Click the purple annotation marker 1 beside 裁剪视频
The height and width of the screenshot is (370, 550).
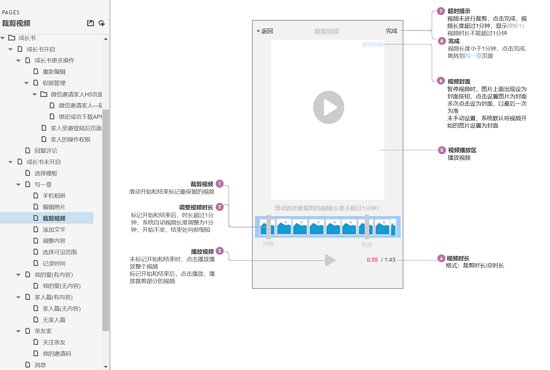point(220,183)
